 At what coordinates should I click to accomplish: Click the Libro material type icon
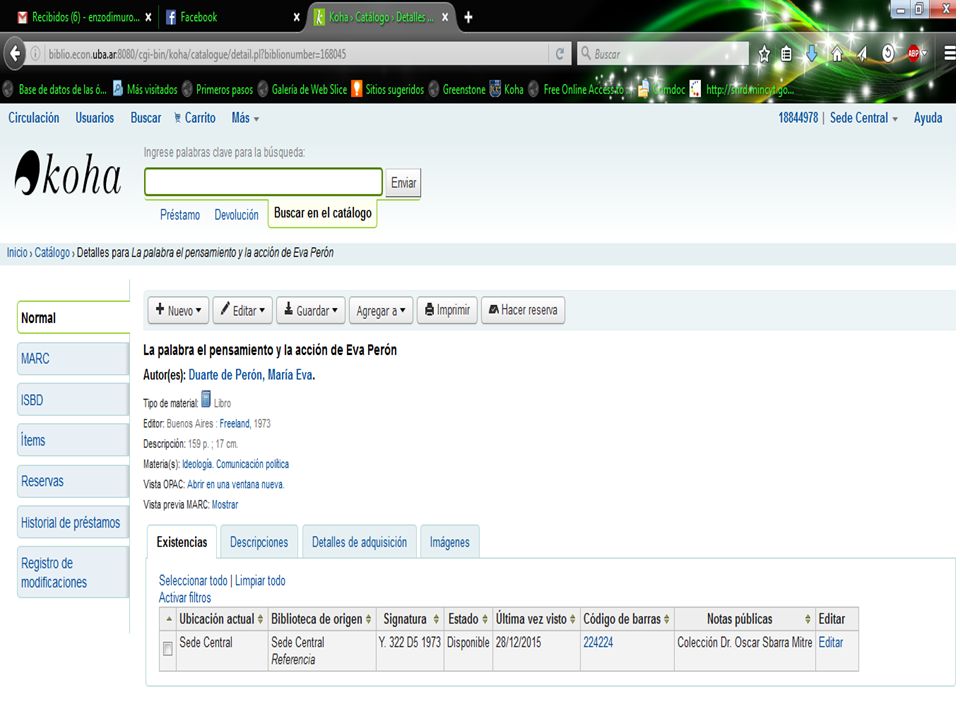(206, 399)
